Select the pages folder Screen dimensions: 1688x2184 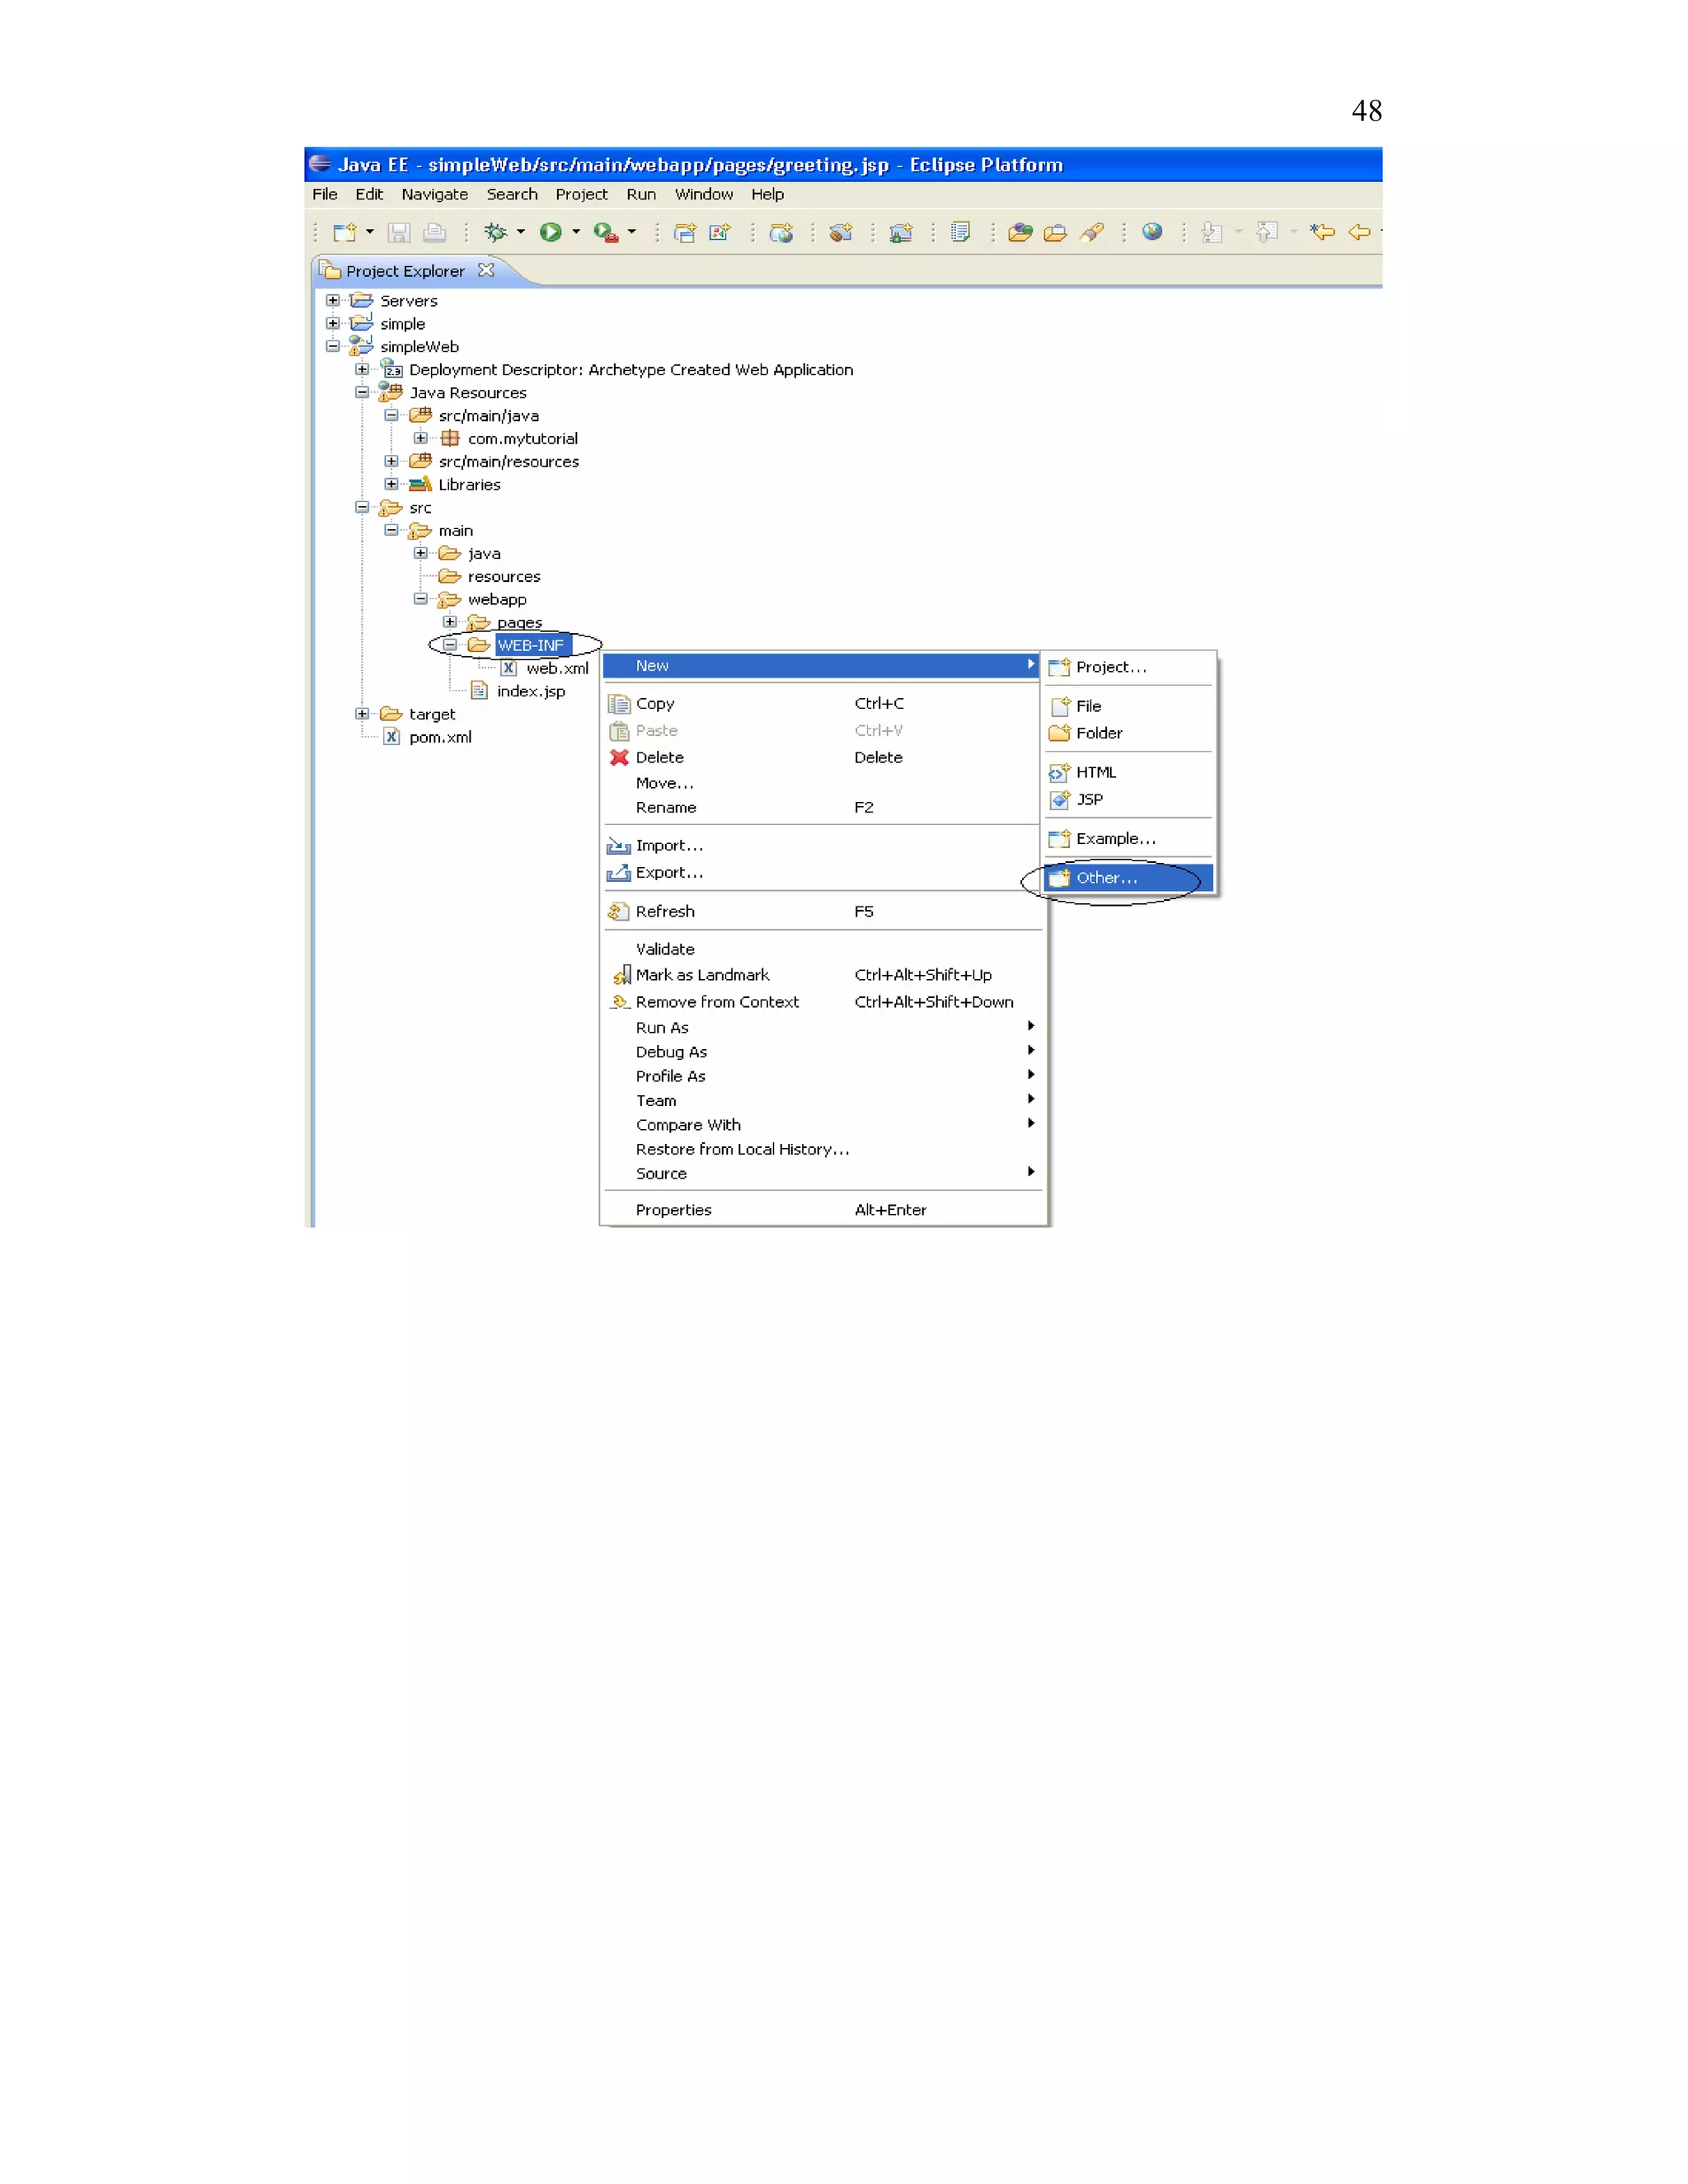point(519,622)
